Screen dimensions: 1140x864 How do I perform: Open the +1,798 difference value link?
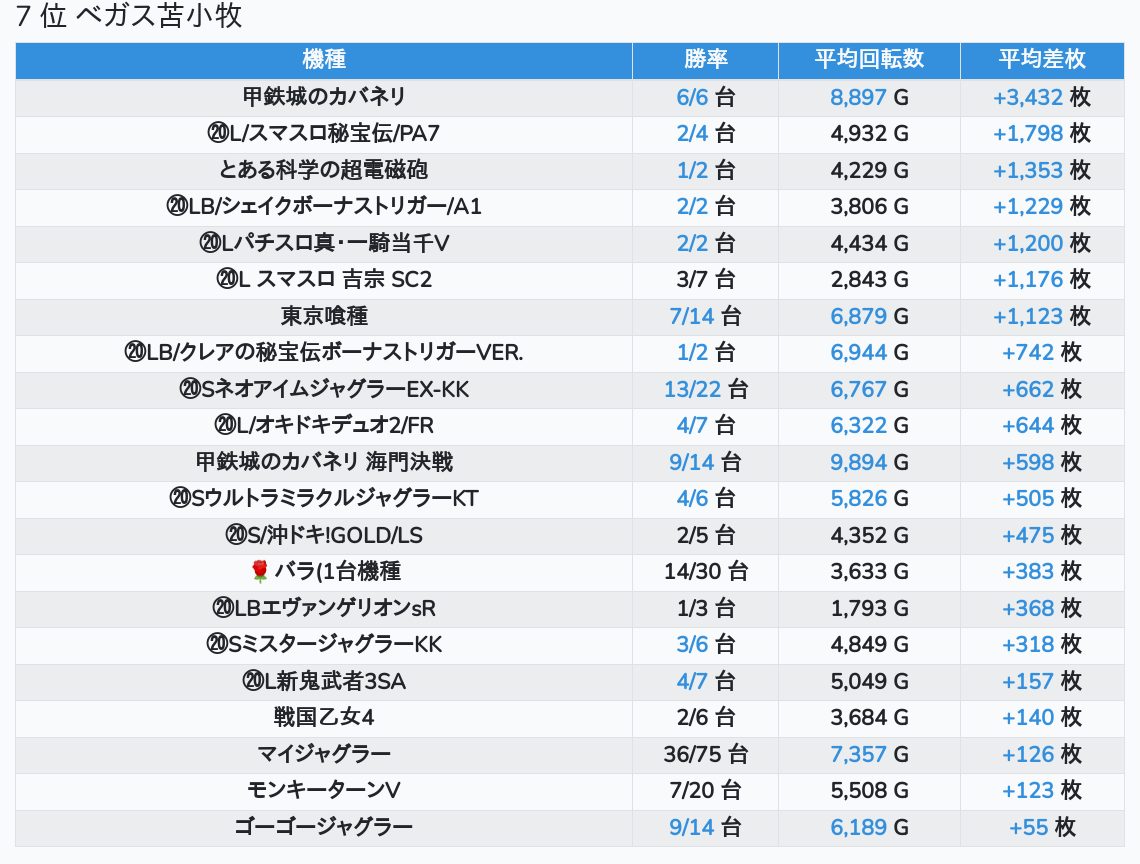[1027, 134]
